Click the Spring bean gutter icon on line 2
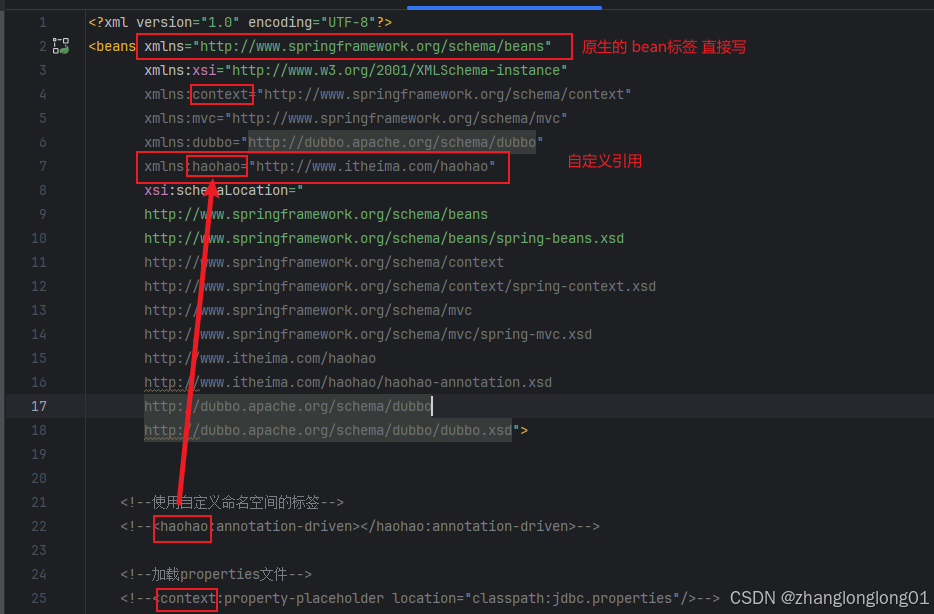The height and width of the screenshot is (614, 934). click(61, 46)
